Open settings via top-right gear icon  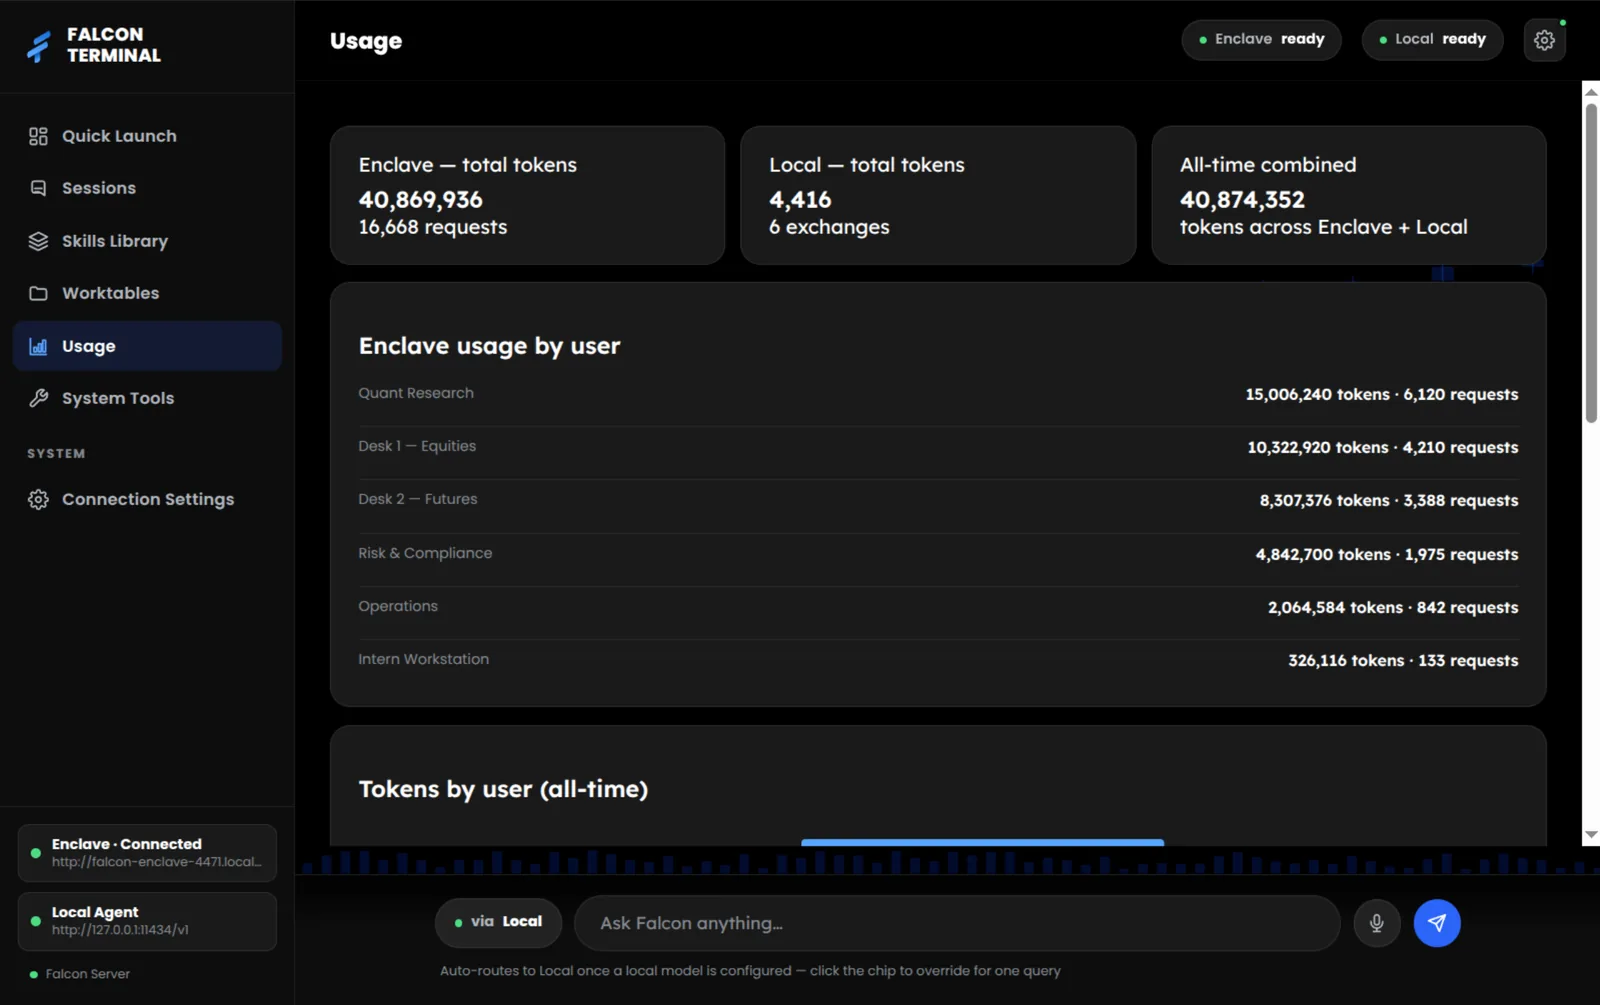(1545, 40)
